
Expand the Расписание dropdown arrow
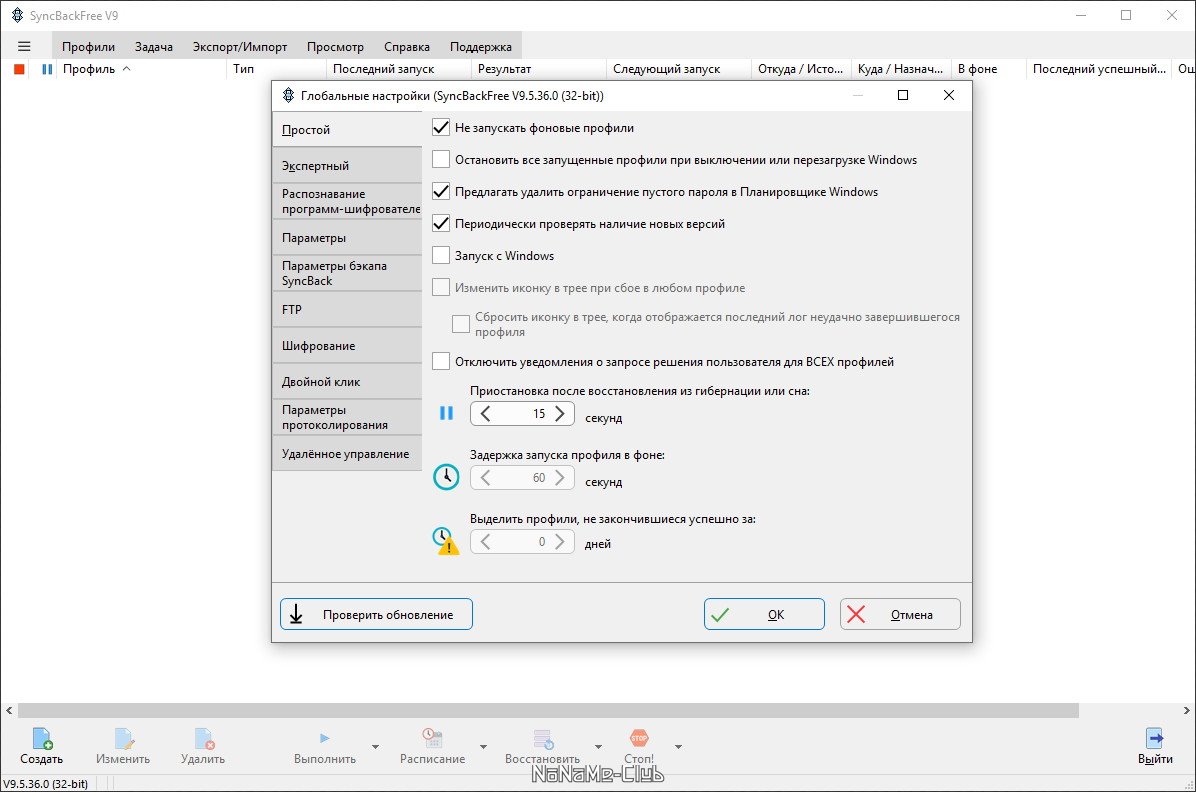click(x=484, y=747)
